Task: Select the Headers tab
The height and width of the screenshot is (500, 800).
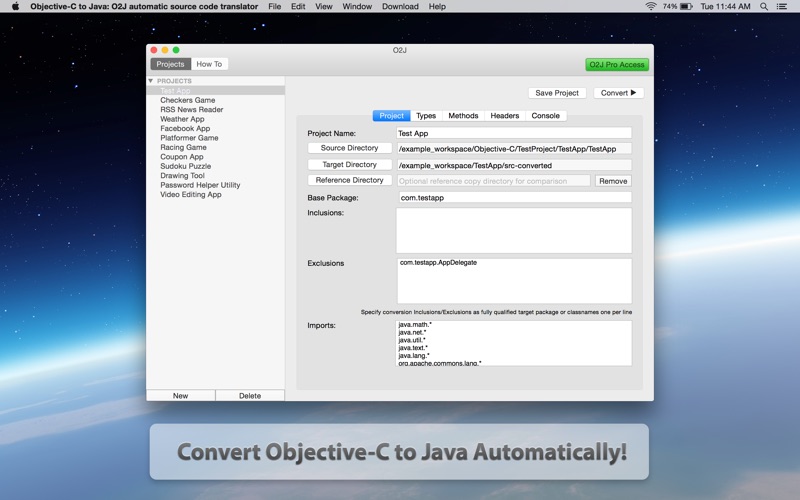Action: click(x=505, y=116)
